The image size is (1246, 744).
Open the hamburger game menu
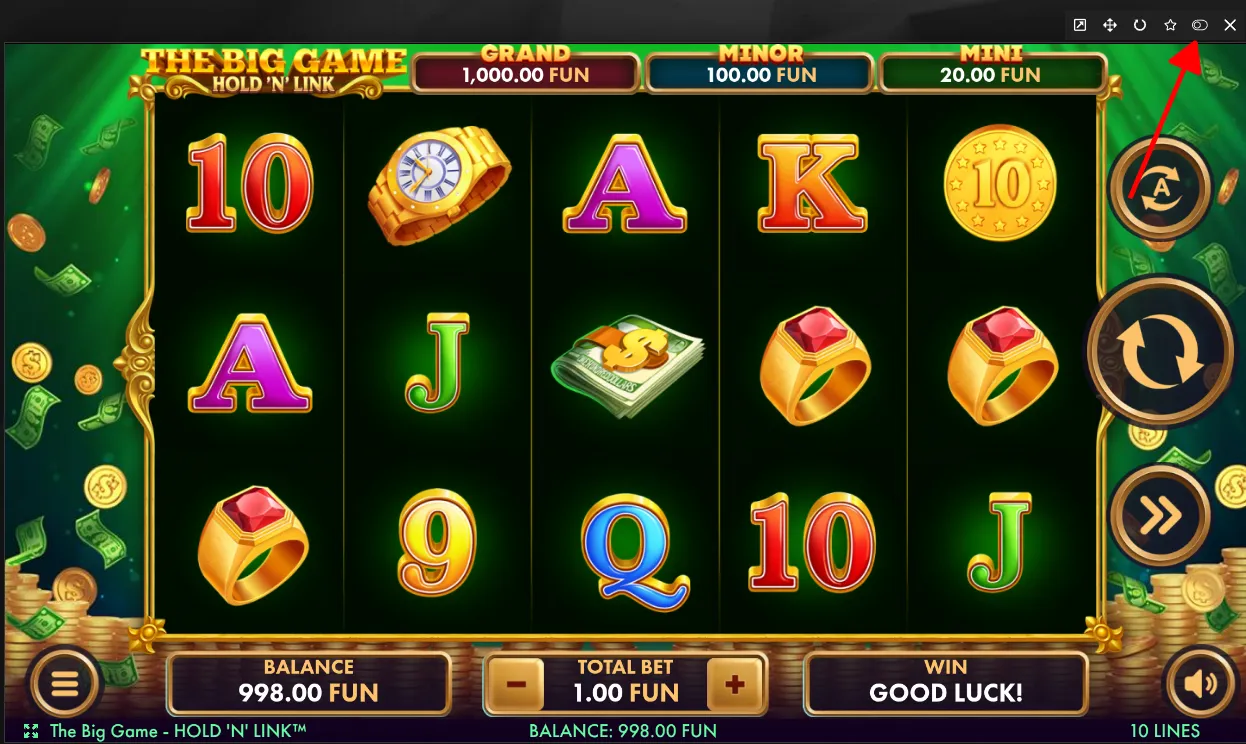click(65, 685)
